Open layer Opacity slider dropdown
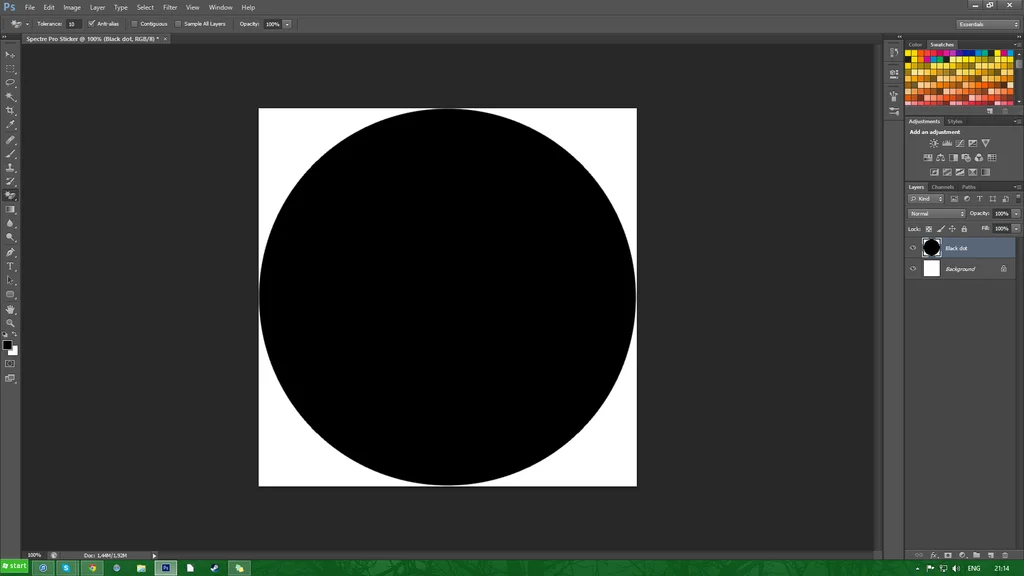The image size is (1024, 576). (1016, 214)
